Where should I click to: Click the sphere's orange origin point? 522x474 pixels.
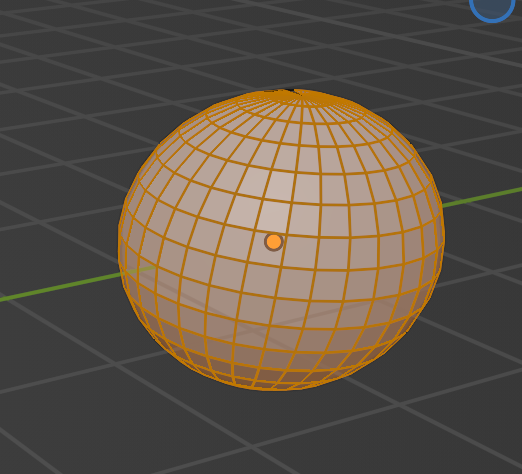(274, 242)
